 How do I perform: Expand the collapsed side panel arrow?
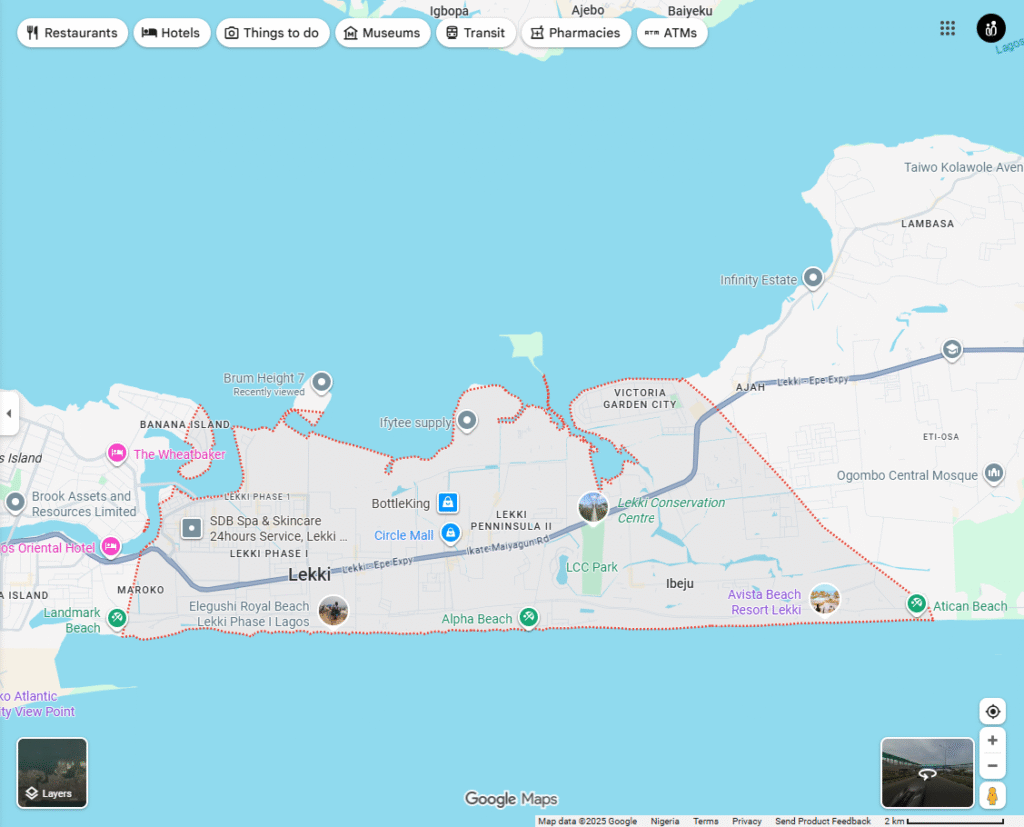8,413
